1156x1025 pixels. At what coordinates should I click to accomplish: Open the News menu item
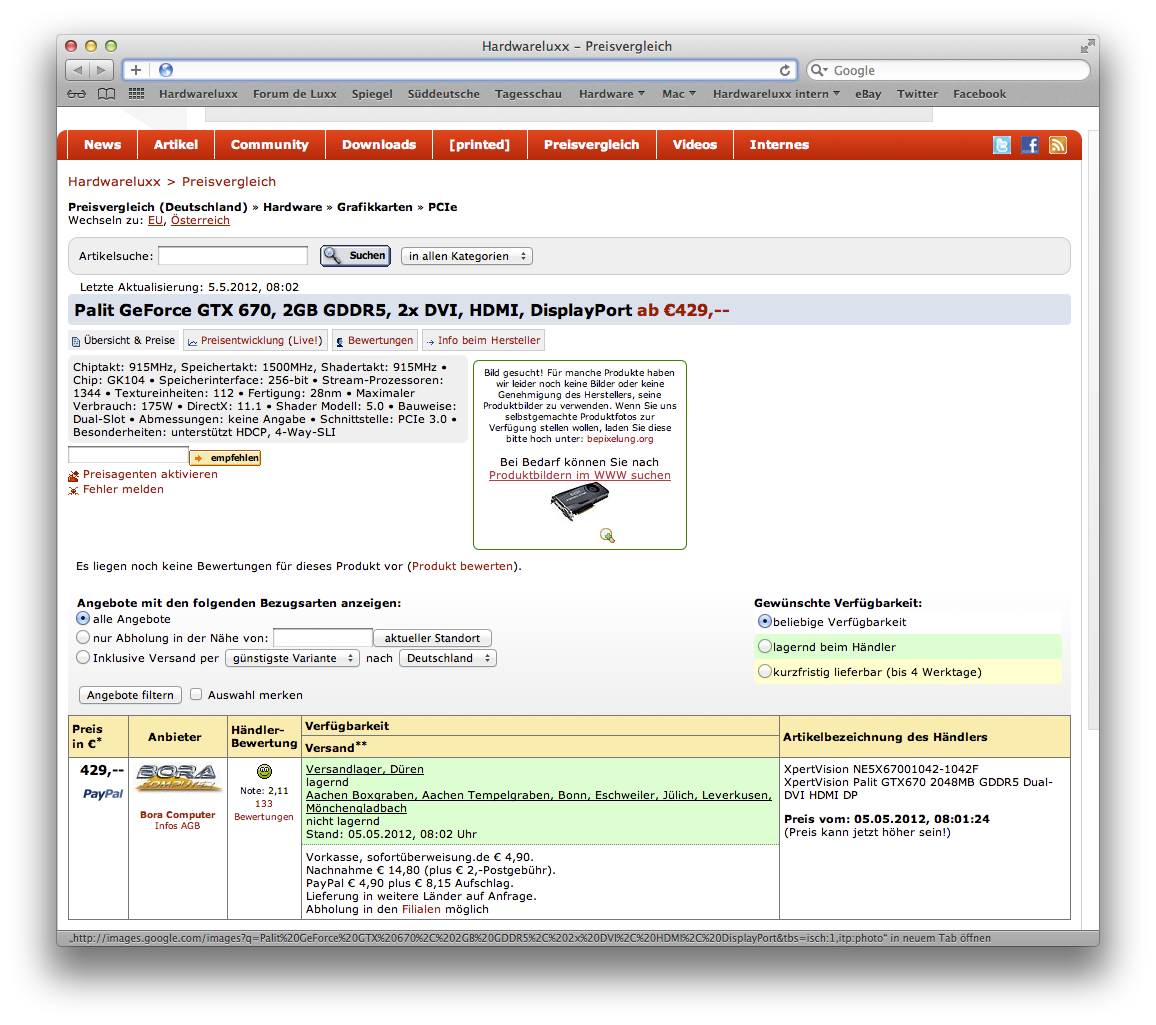pos(102,145)
